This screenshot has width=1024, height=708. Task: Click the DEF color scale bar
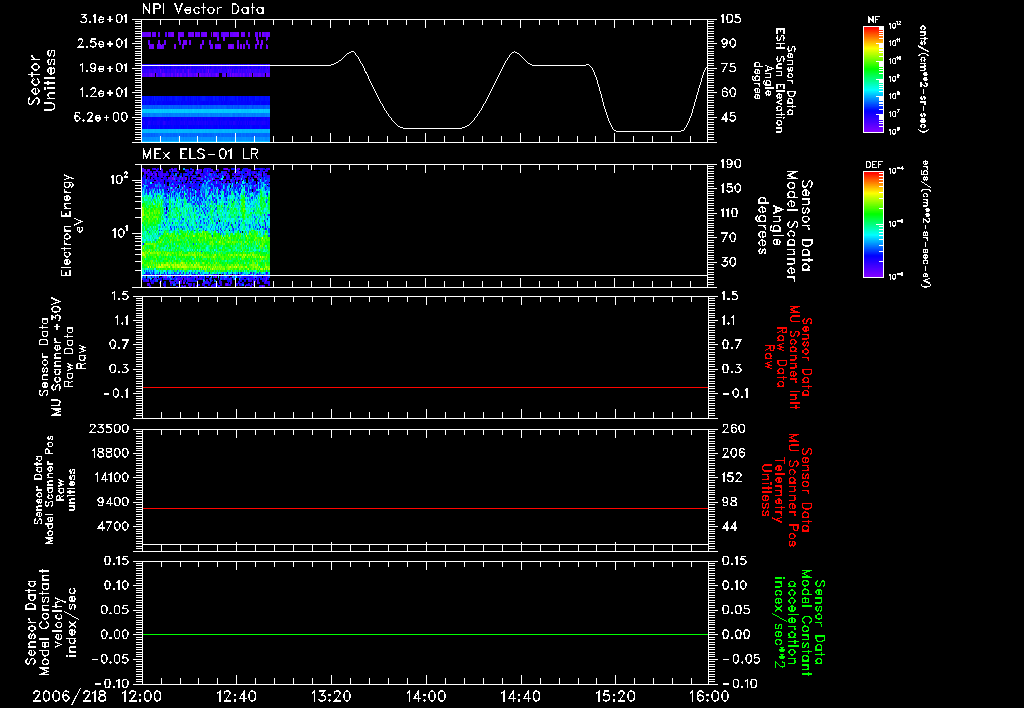[x=873, y=224]
